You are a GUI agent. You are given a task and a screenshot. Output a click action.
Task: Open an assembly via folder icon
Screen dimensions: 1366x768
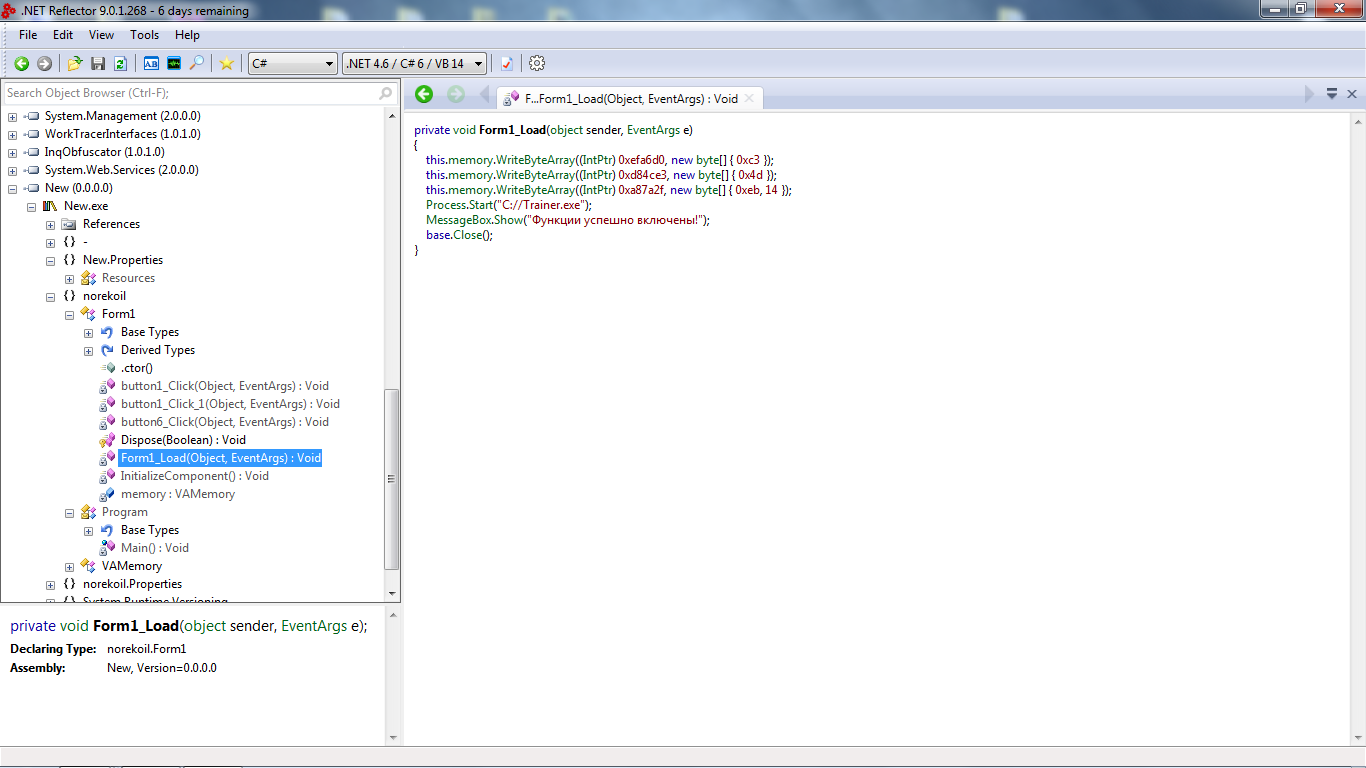(75, 63)
